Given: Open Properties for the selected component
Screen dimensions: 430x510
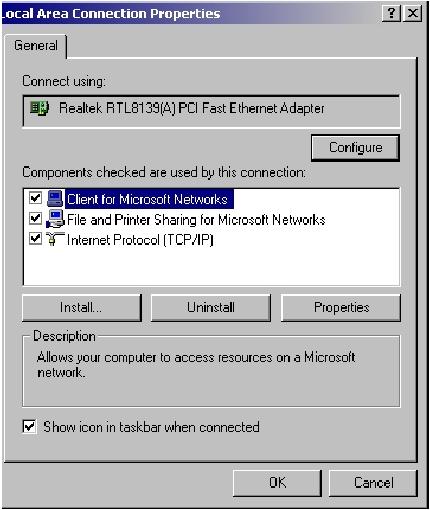Looking at the screenshot, I should click(341, 308).
